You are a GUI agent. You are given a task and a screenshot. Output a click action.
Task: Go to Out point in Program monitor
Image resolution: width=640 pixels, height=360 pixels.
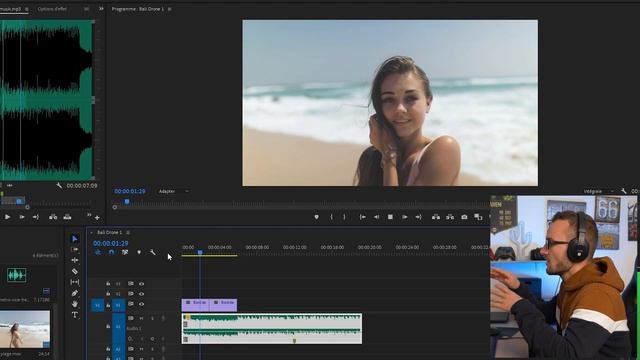point(418,217)
